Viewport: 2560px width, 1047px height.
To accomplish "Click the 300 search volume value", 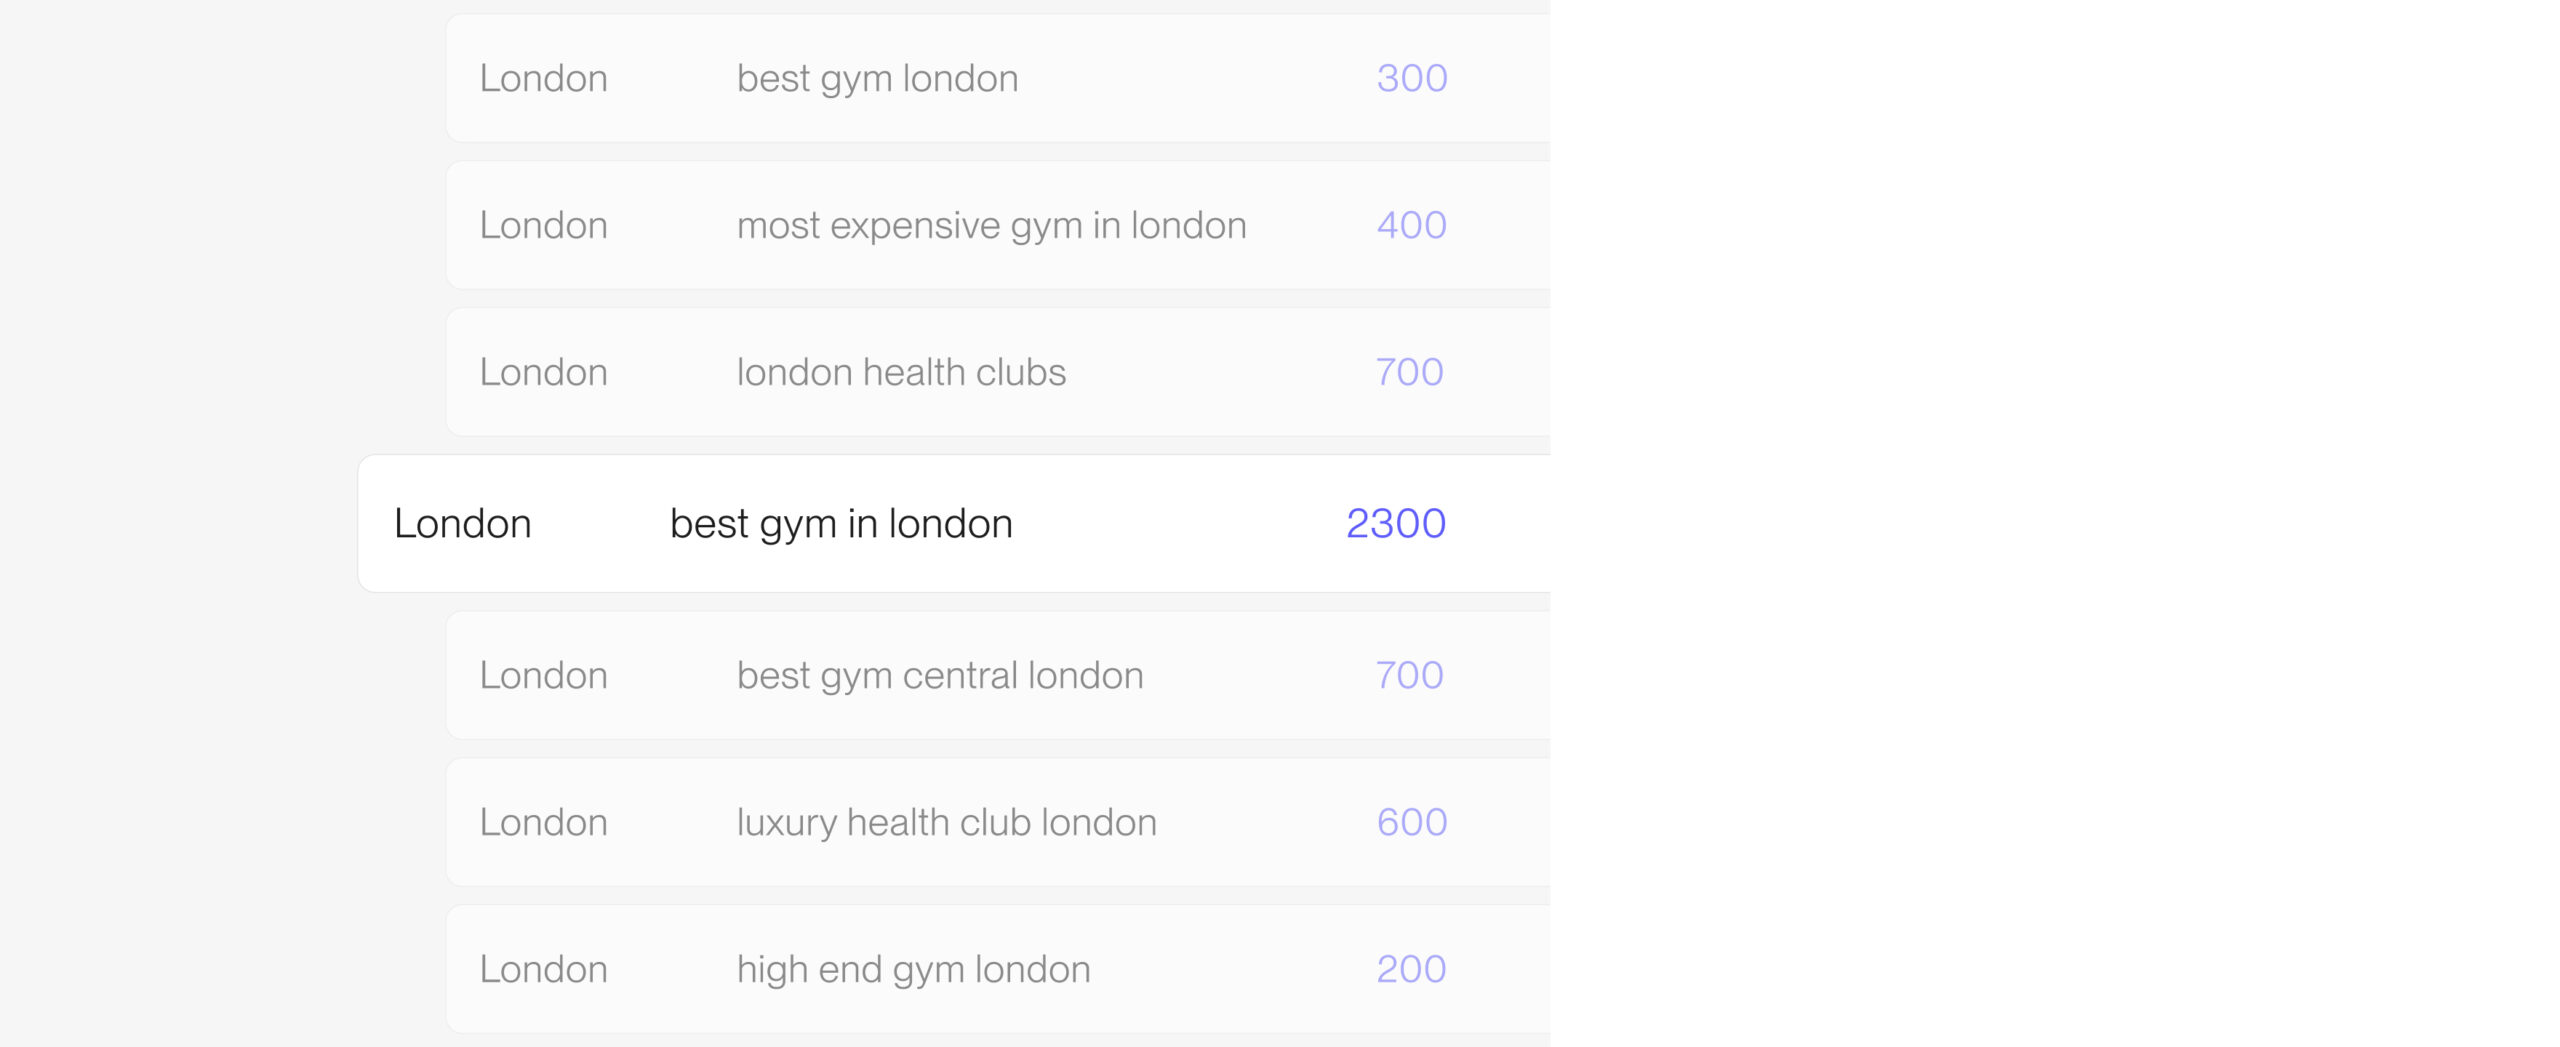I will pos(1412,78).
